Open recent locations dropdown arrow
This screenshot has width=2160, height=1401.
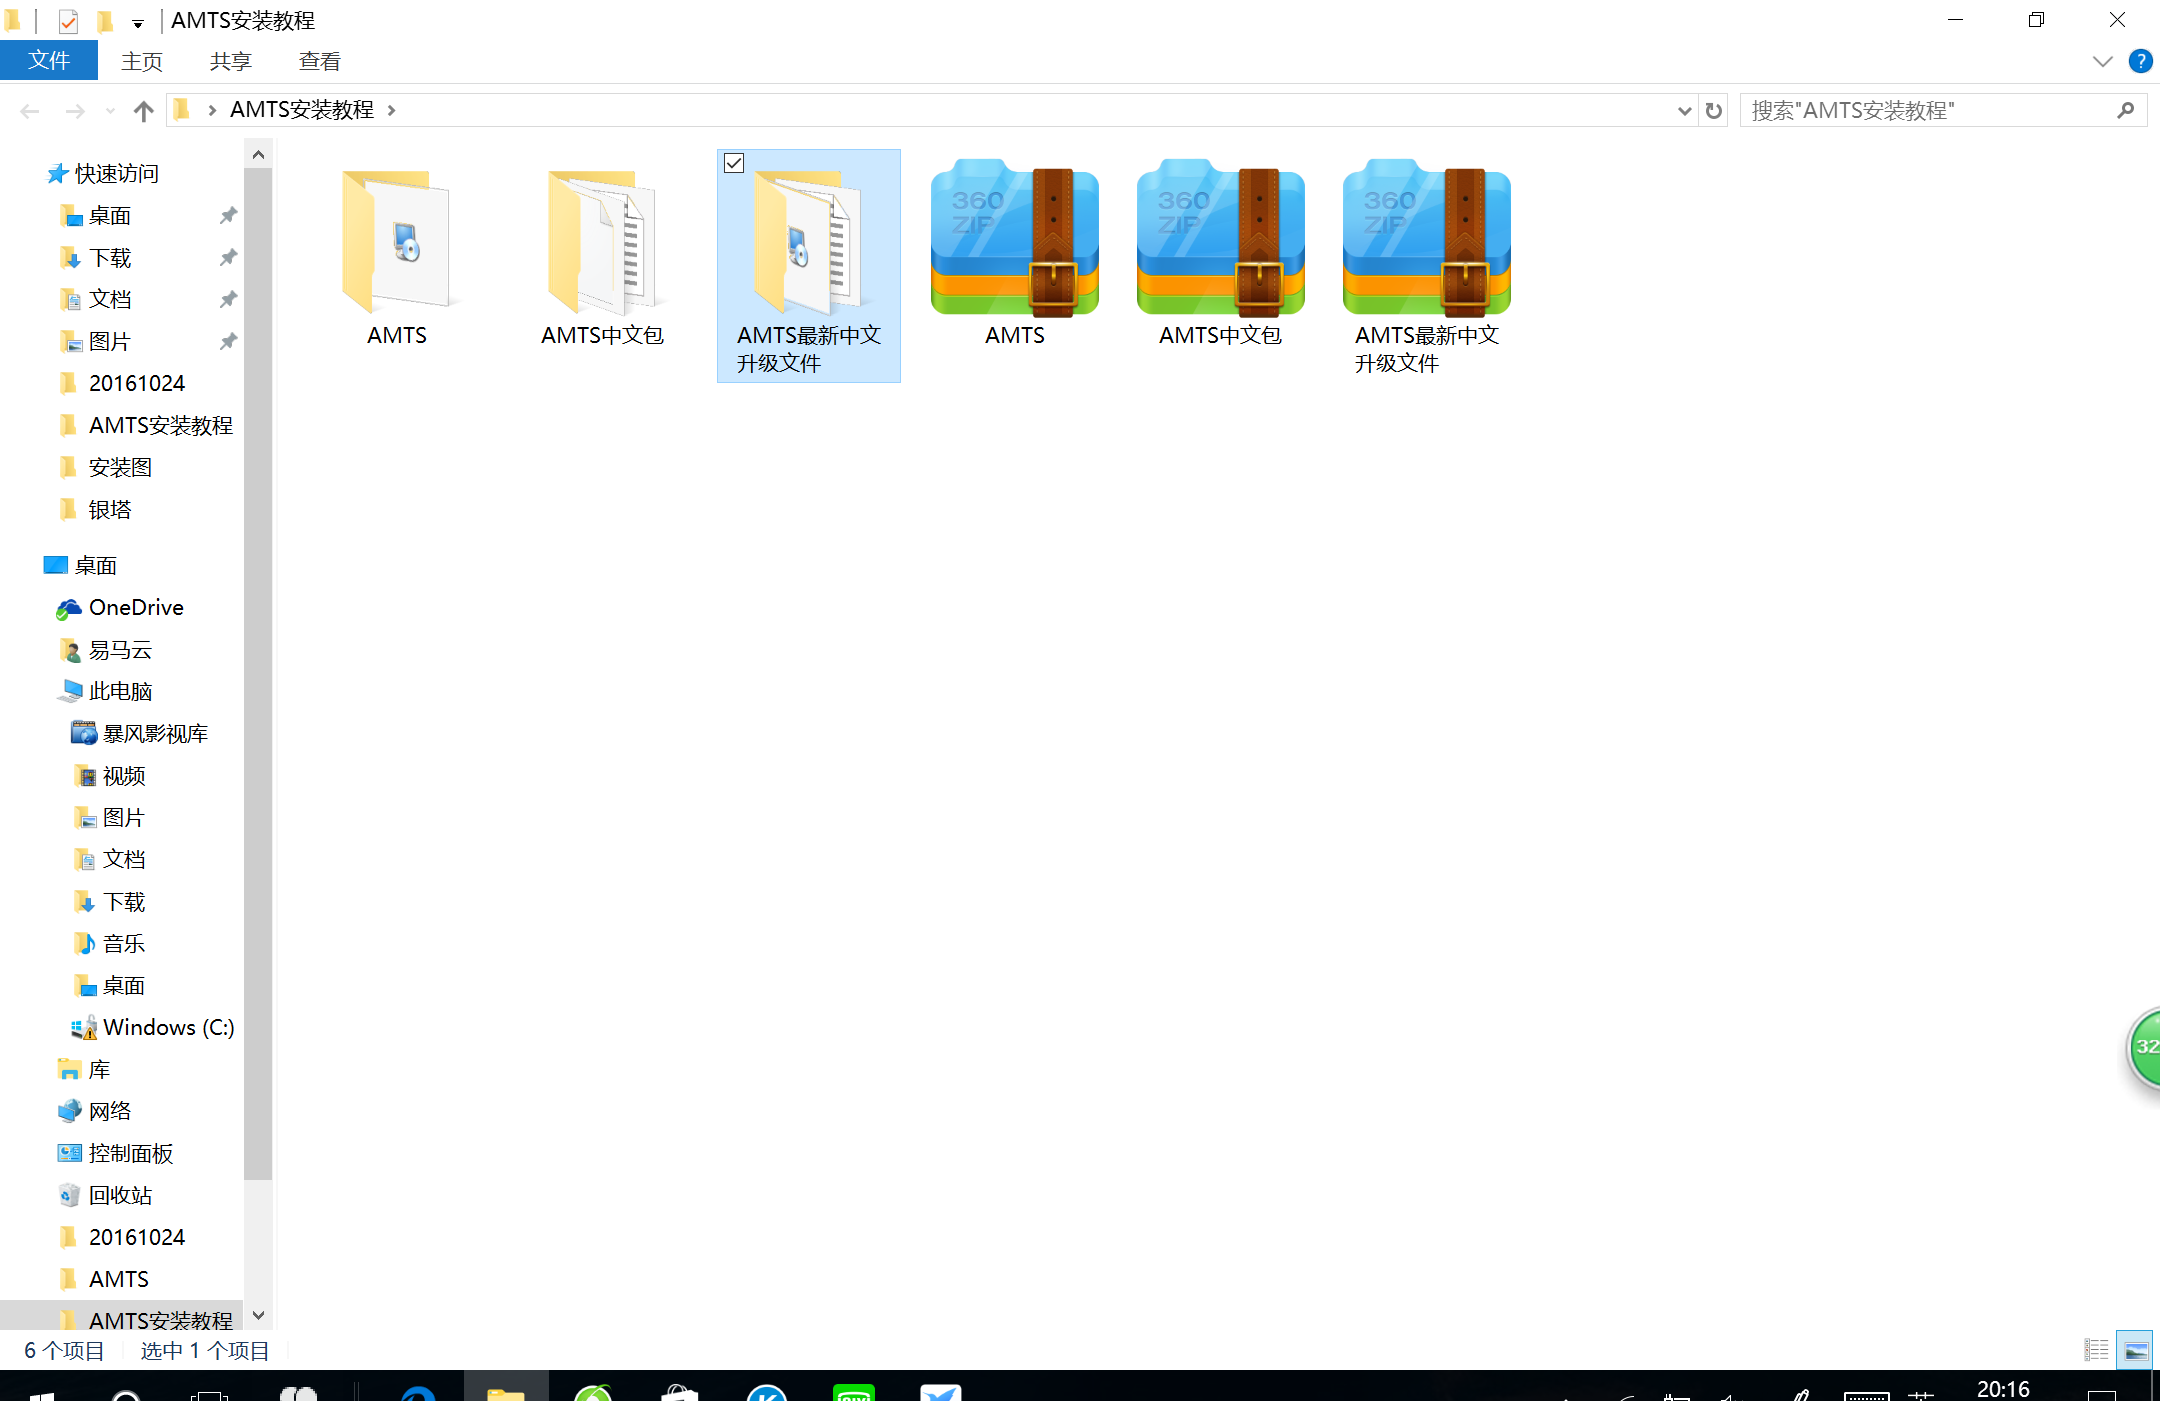110,110
